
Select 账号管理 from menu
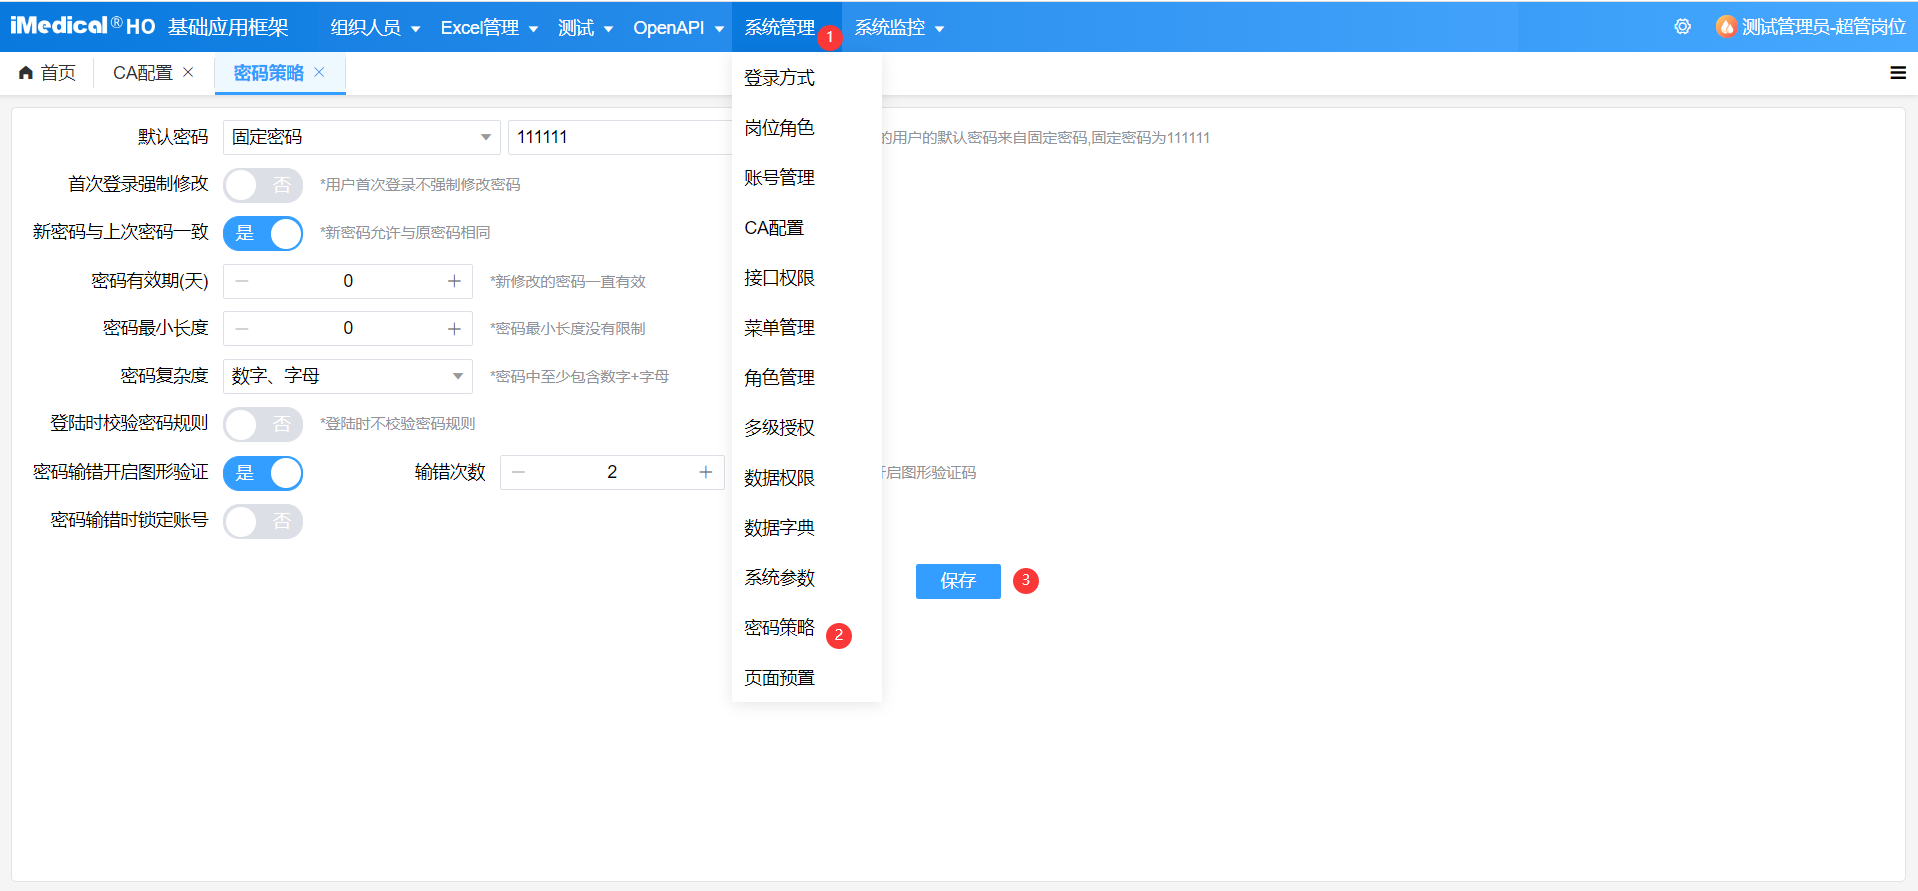point(807,178)
